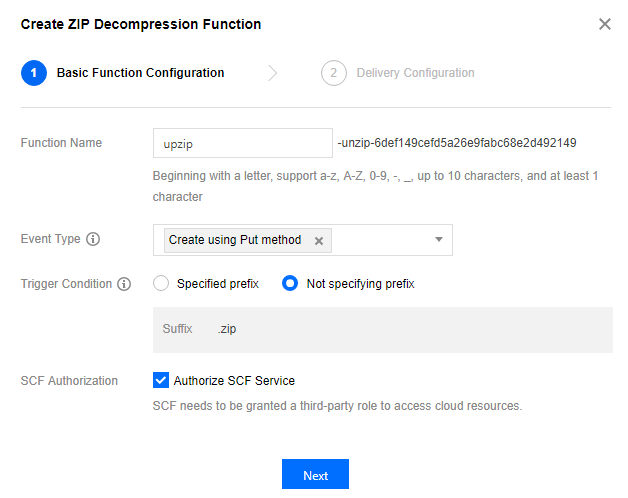The width and height of the screenshot is (628, 498).
Task: Toggle the Authorize SCF Service checkbox
Action: click(161, 380)
